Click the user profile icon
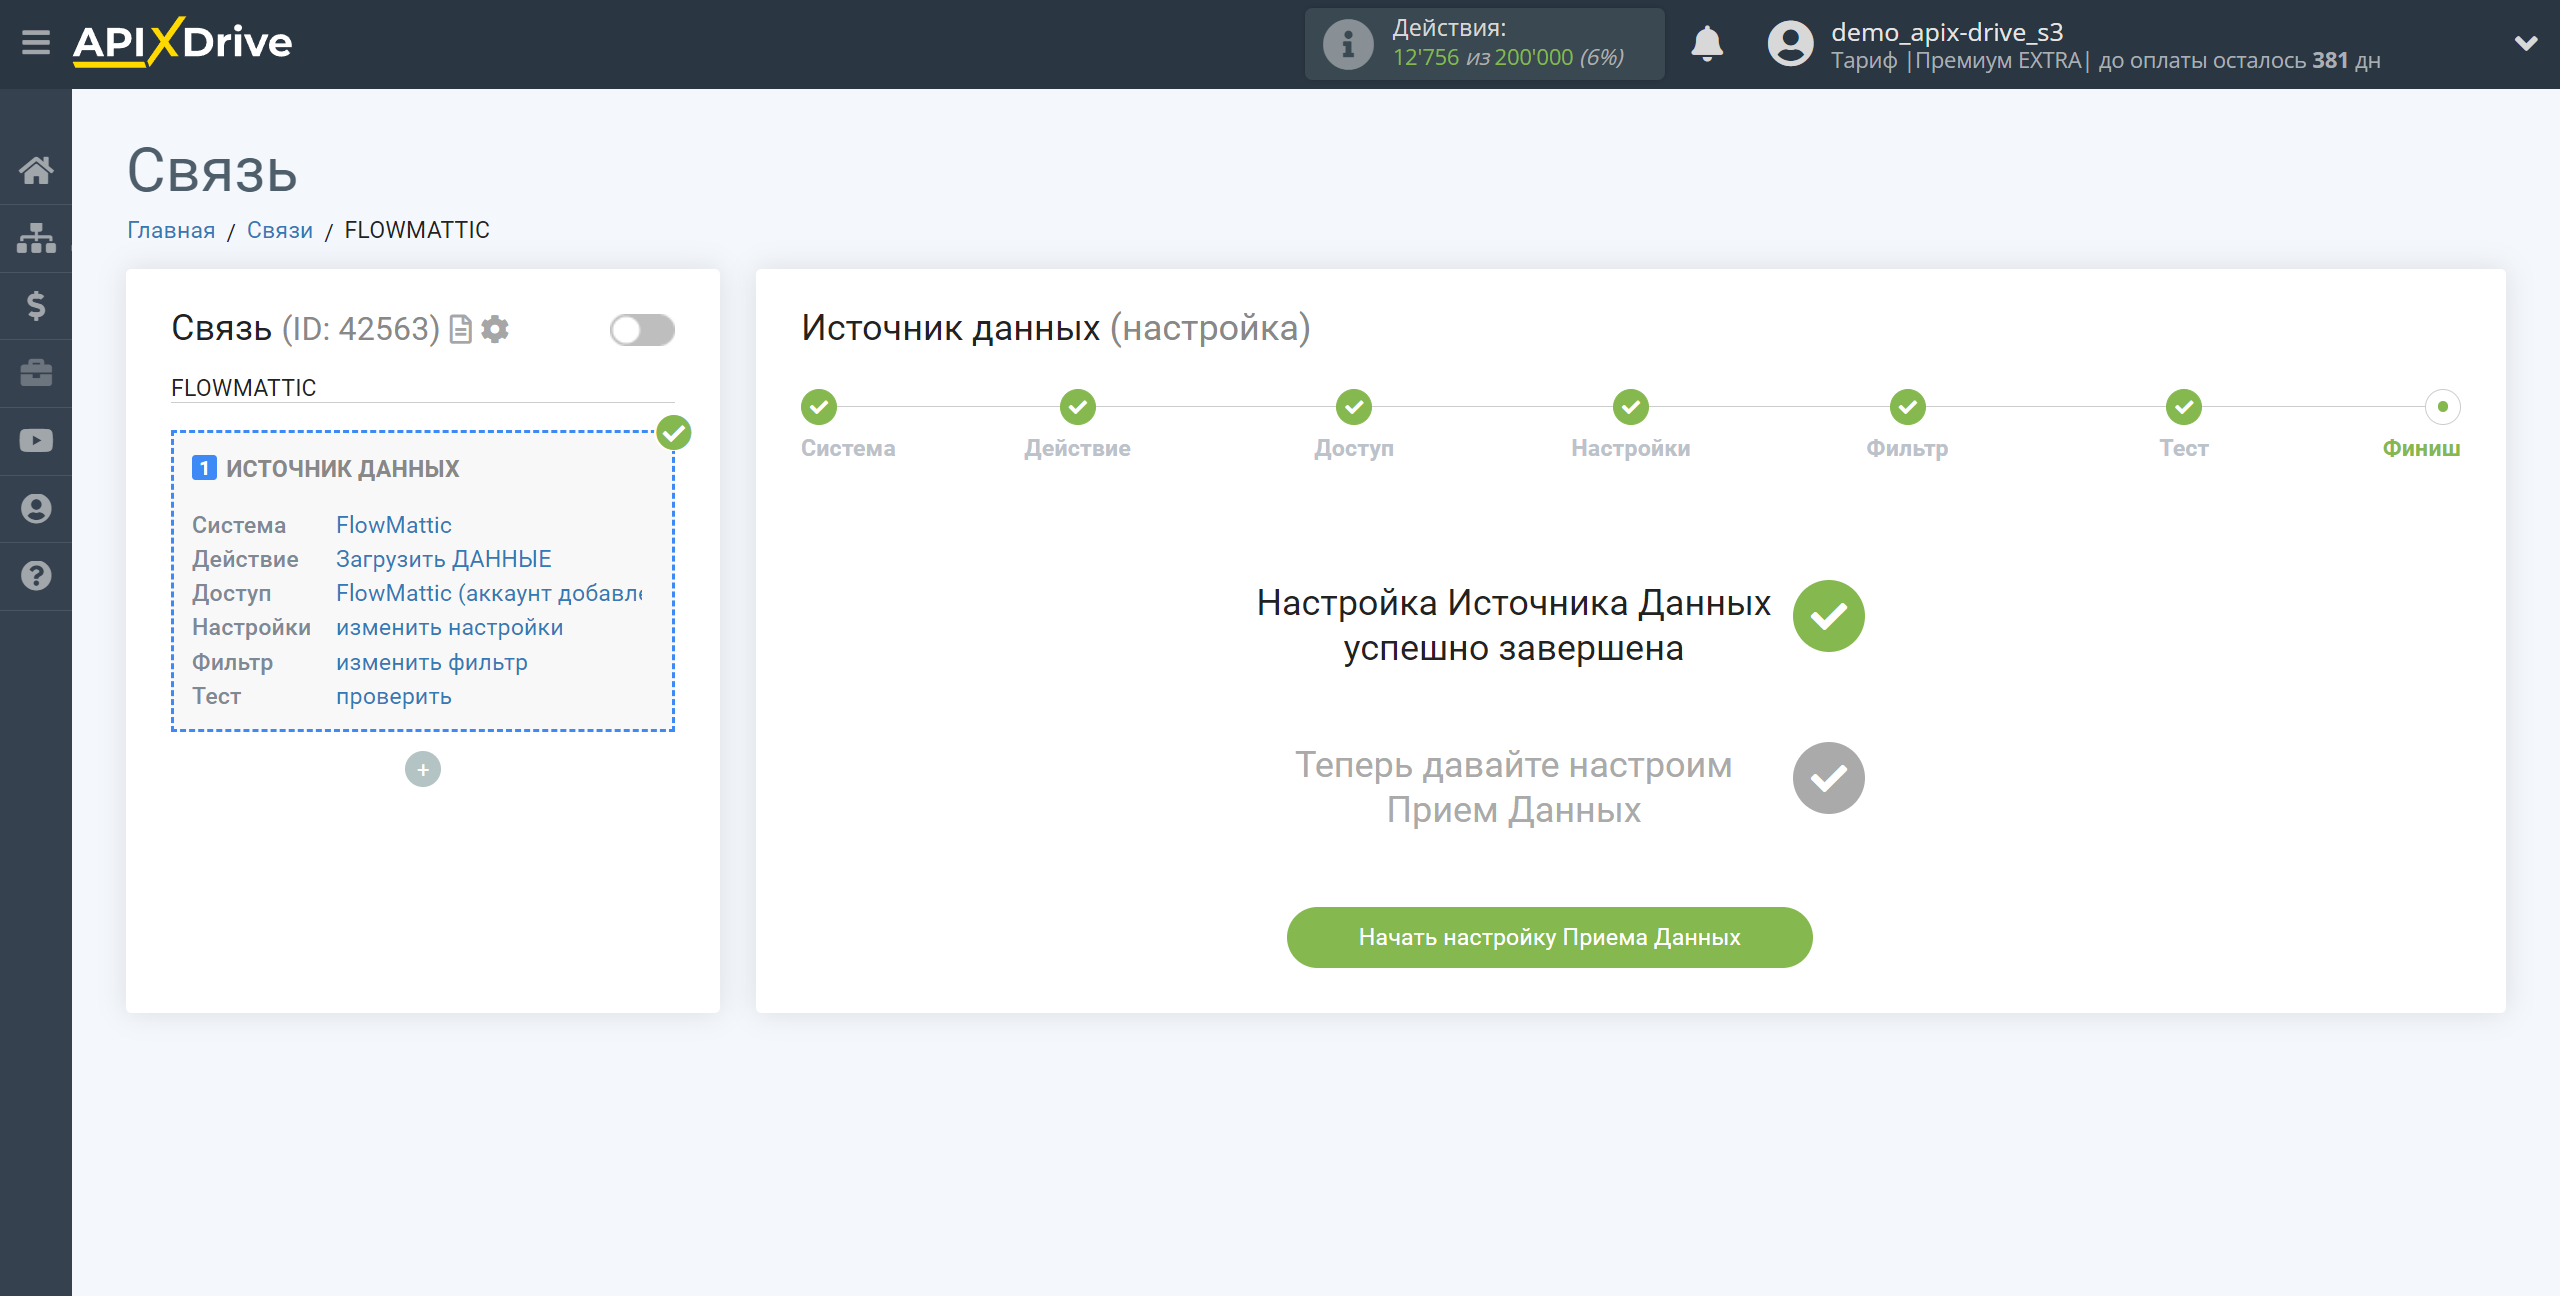Viewport: 2560px width, 1296px height. click(1788, 43)
